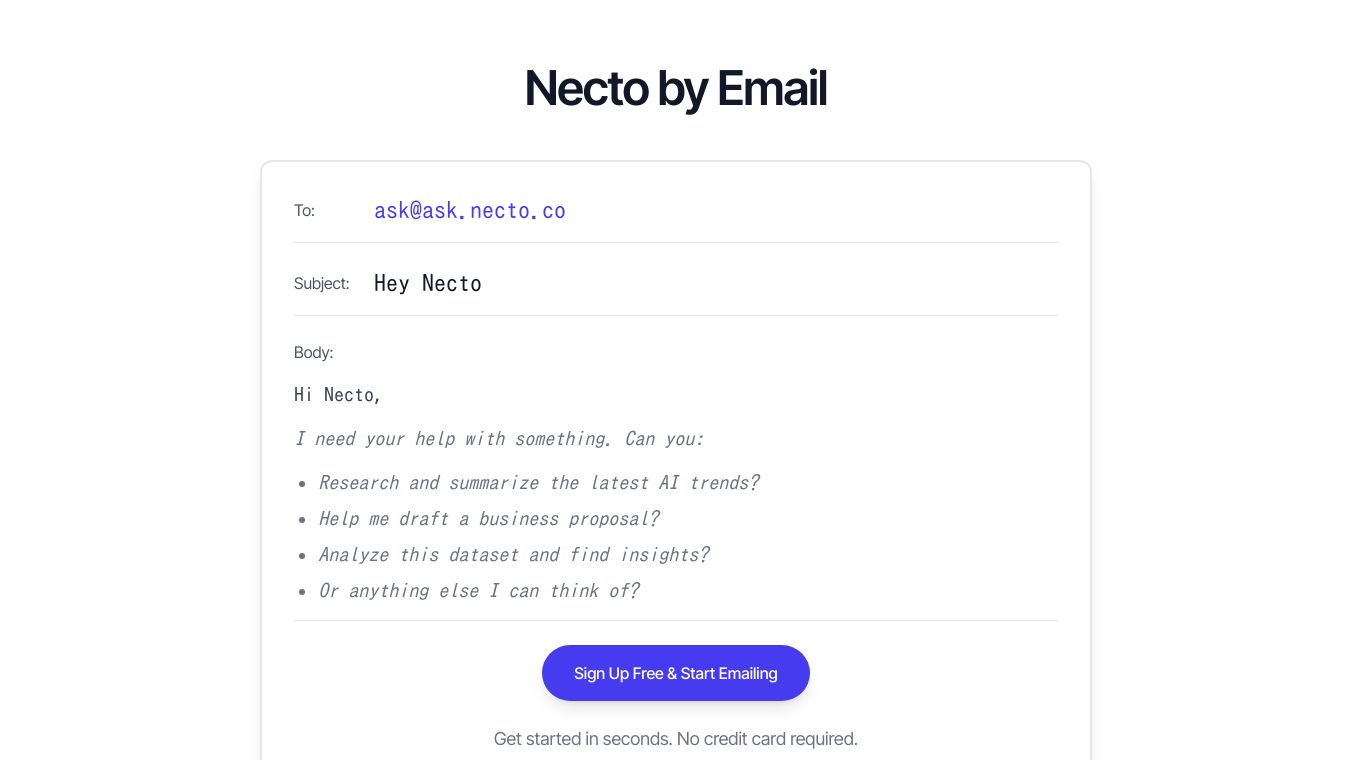Click the bullet dot before Analyze this dataset
This screenshot has width=1352, height=760.
click(302, 556)
